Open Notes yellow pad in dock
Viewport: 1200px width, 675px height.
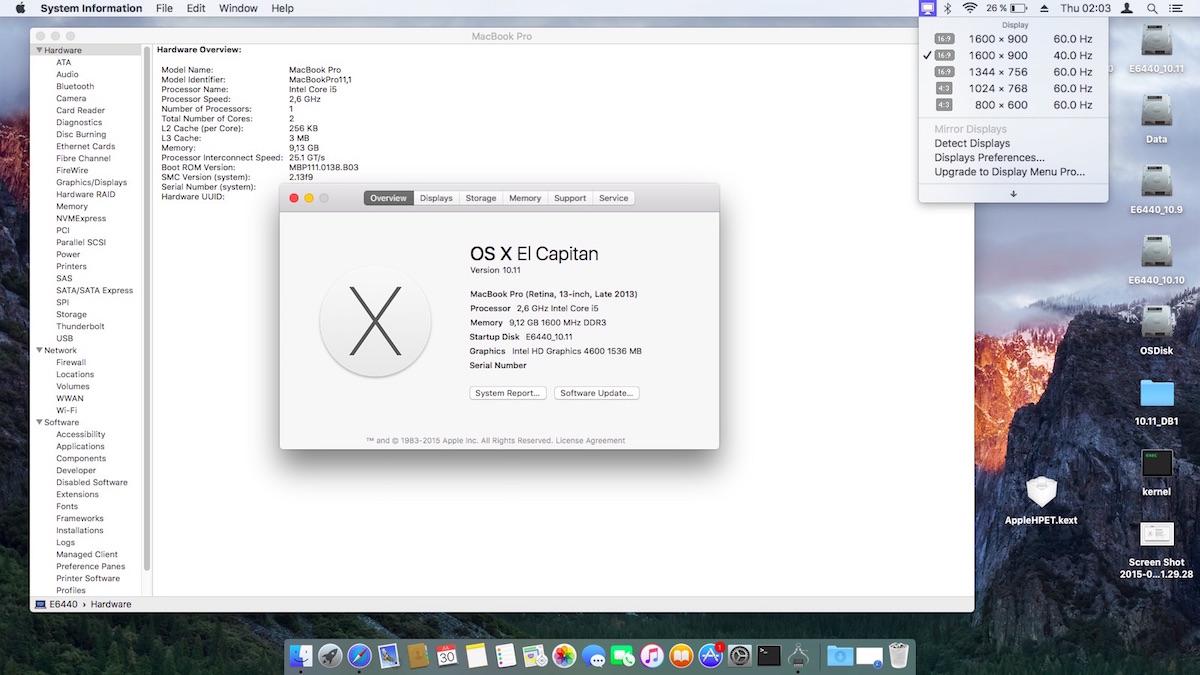pyautogui.click(x=476, y=656)
